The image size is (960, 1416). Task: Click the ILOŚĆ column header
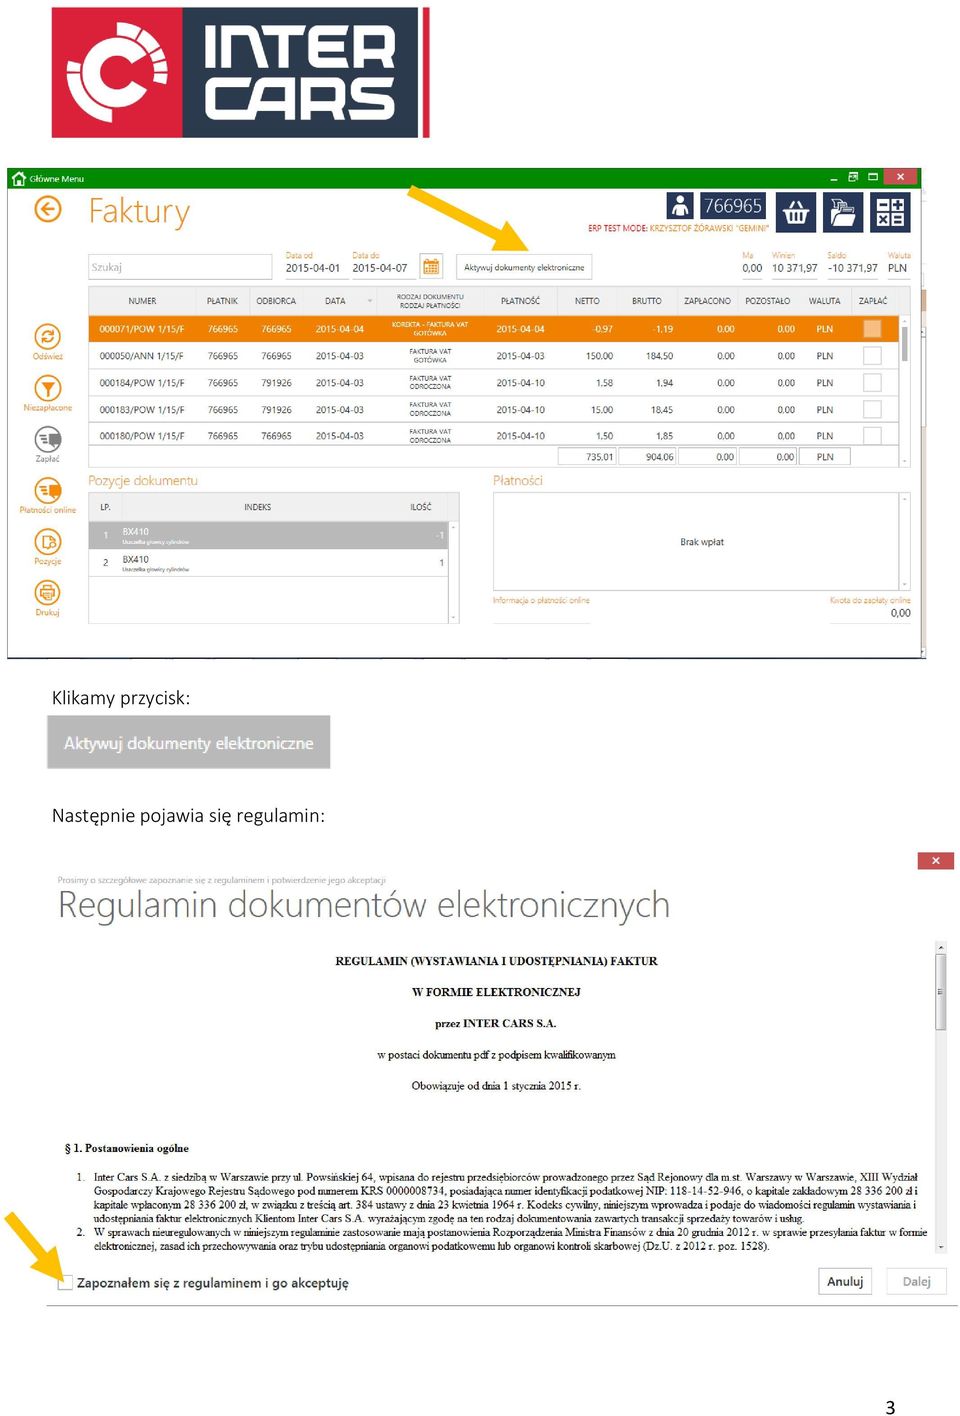click(x=421, y=507)
